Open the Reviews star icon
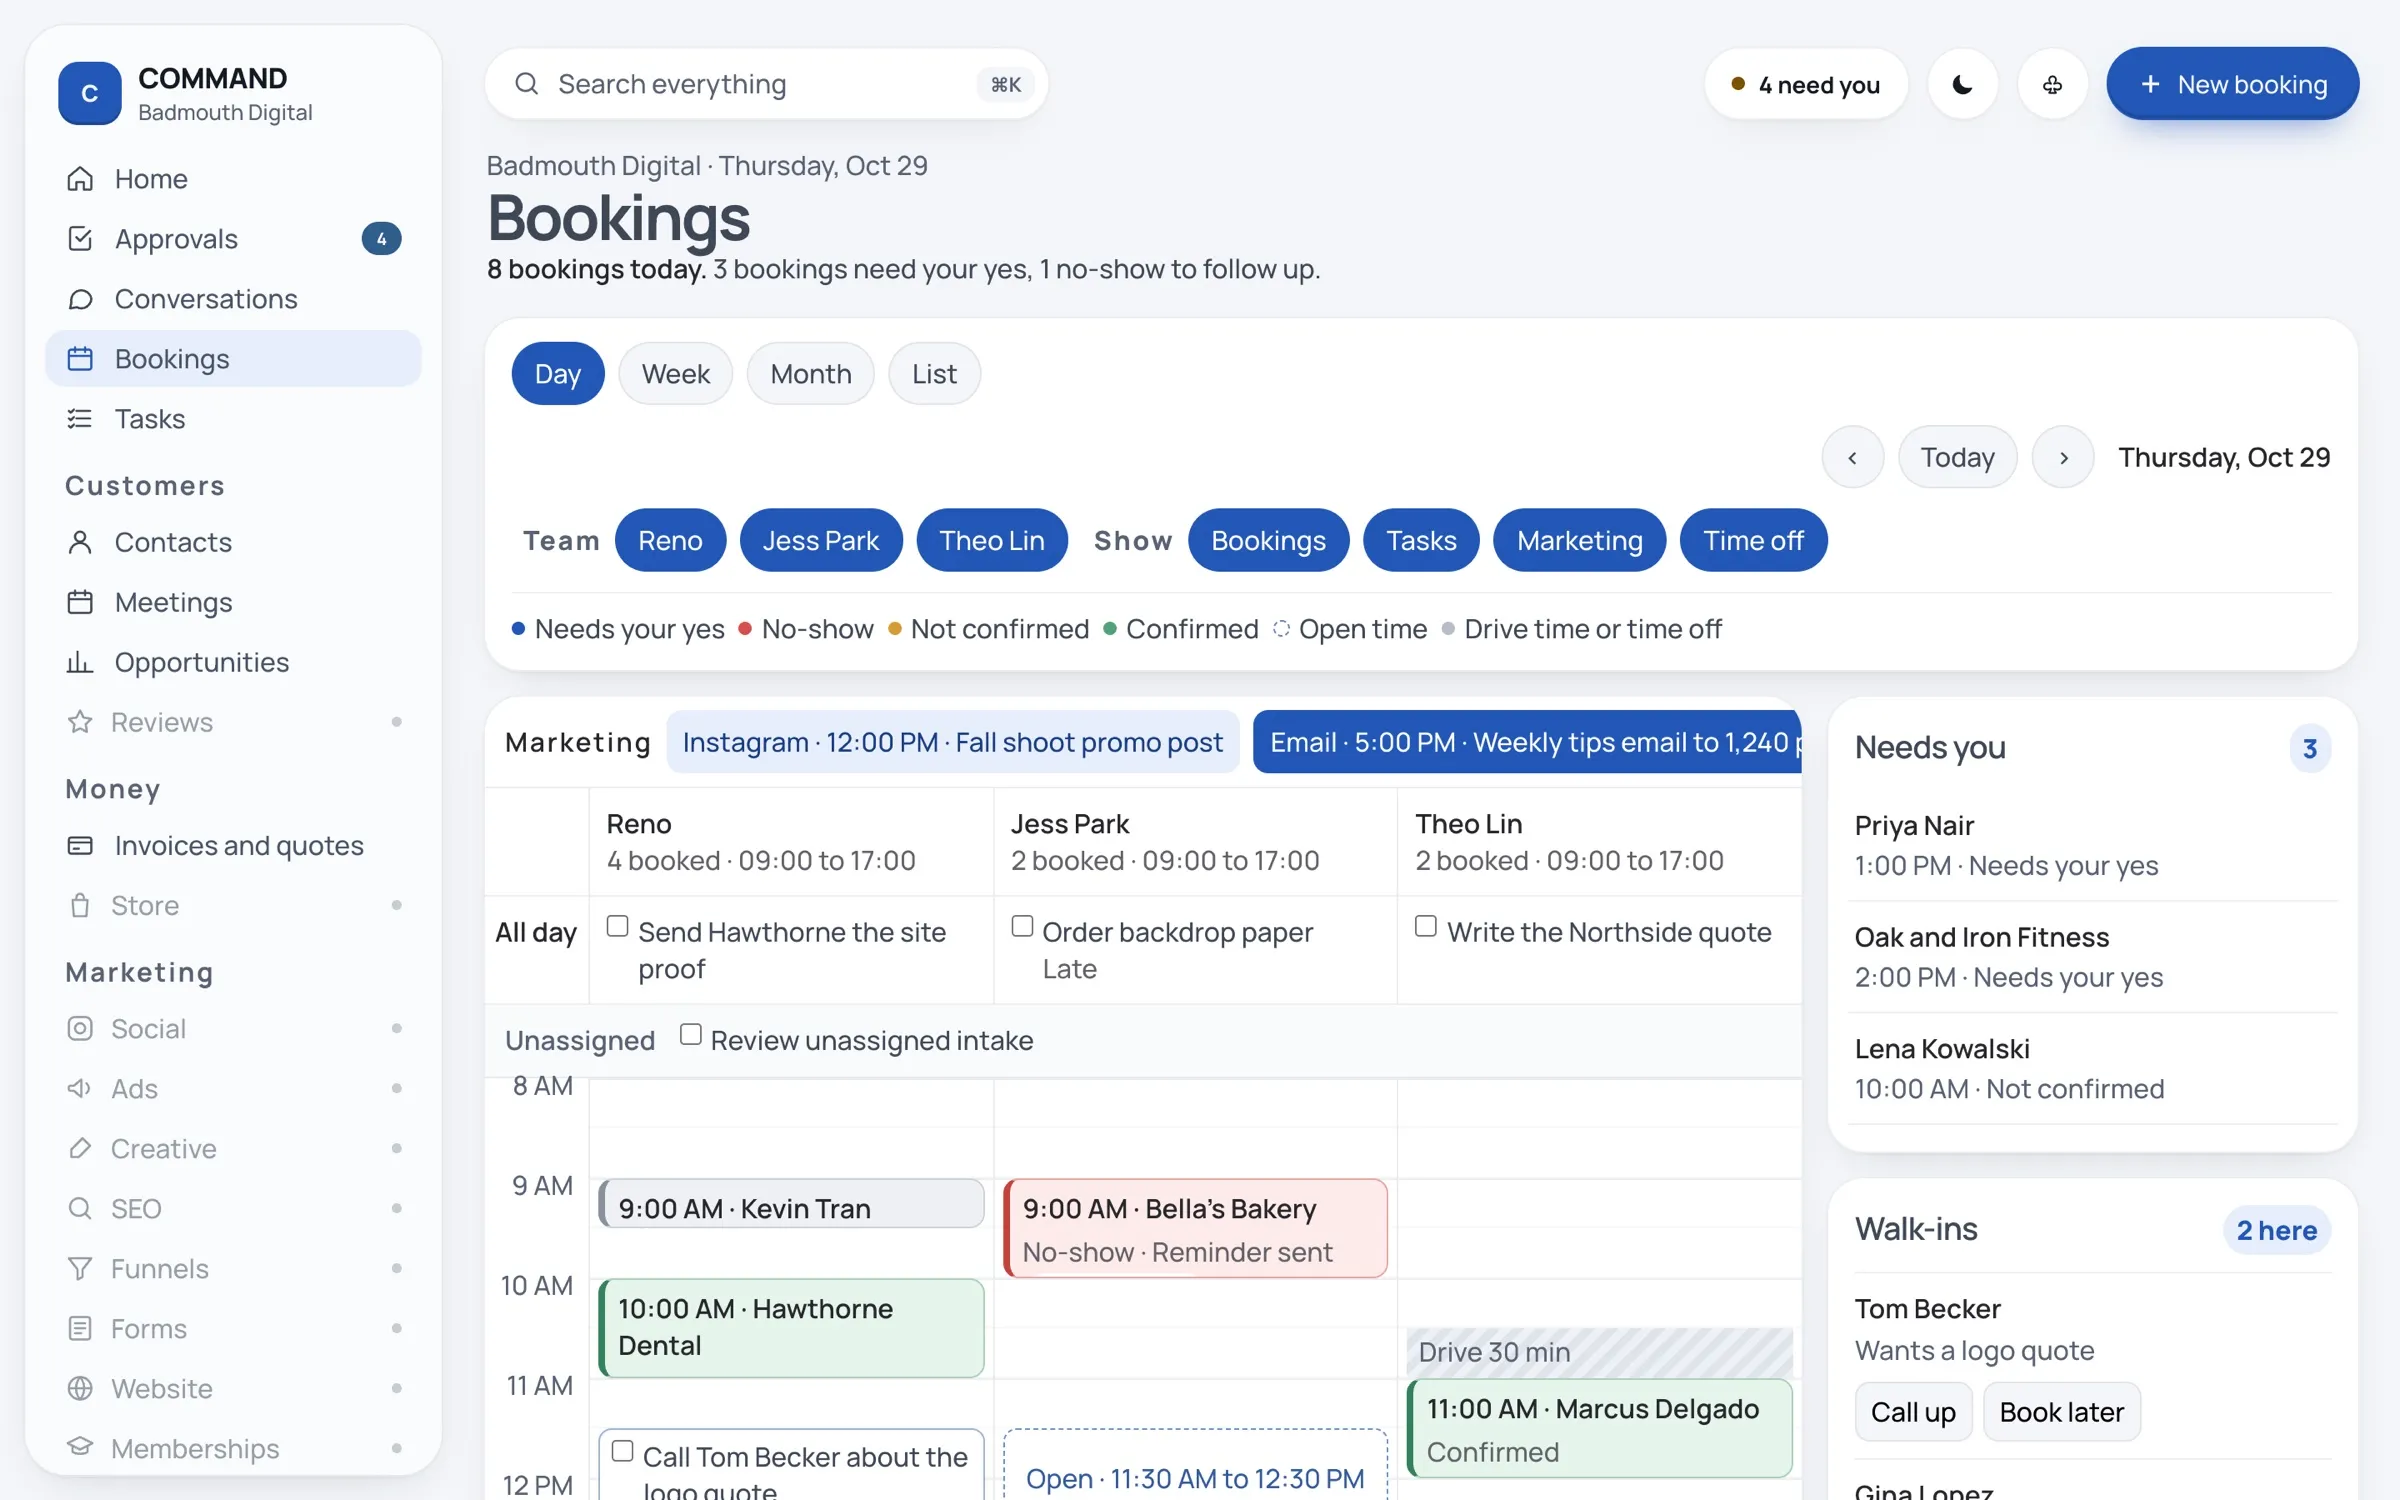 coord(80,722)
